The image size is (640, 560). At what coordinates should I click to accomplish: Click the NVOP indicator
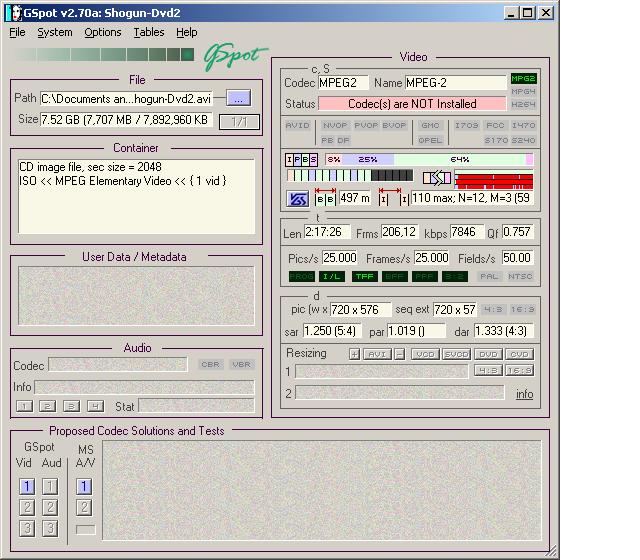335,125
